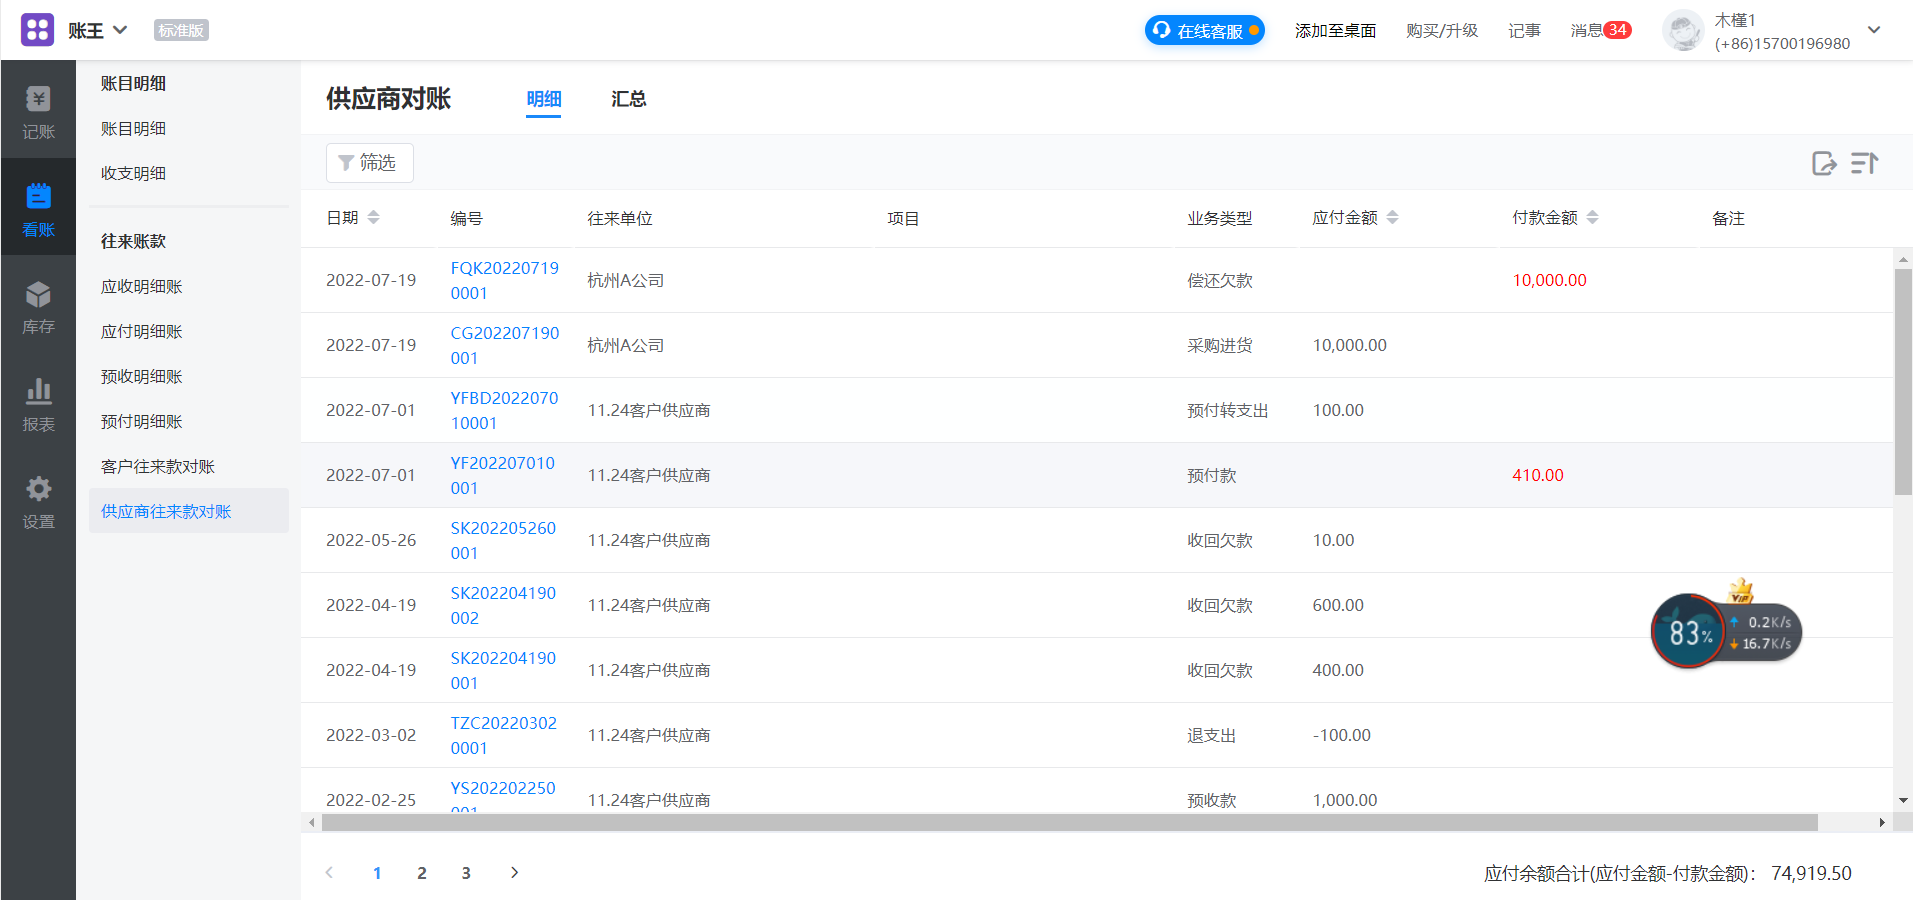Sort table by 日期 column arrows
The image size is (1913, 900).
pyautogui.click(x=373, y=218)
